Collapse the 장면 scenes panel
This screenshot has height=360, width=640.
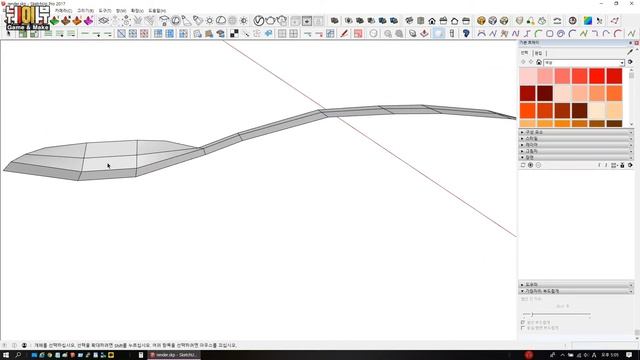576,157
